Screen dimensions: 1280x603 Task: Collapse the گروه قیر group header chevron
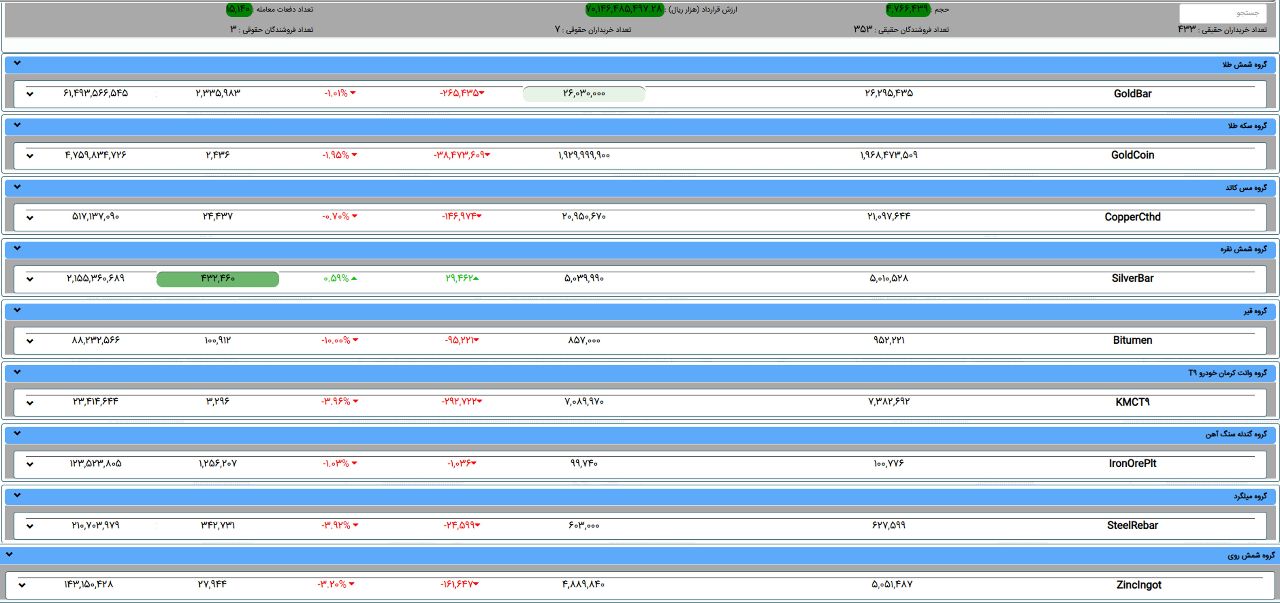click(x=17, y=311)
